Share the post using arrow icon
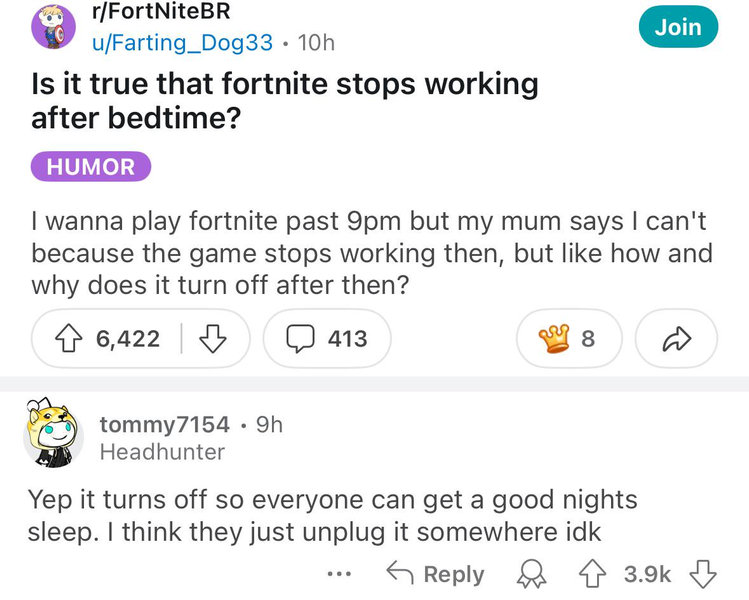The width and height of the screenshot is (749, 600). click(676, 339)
